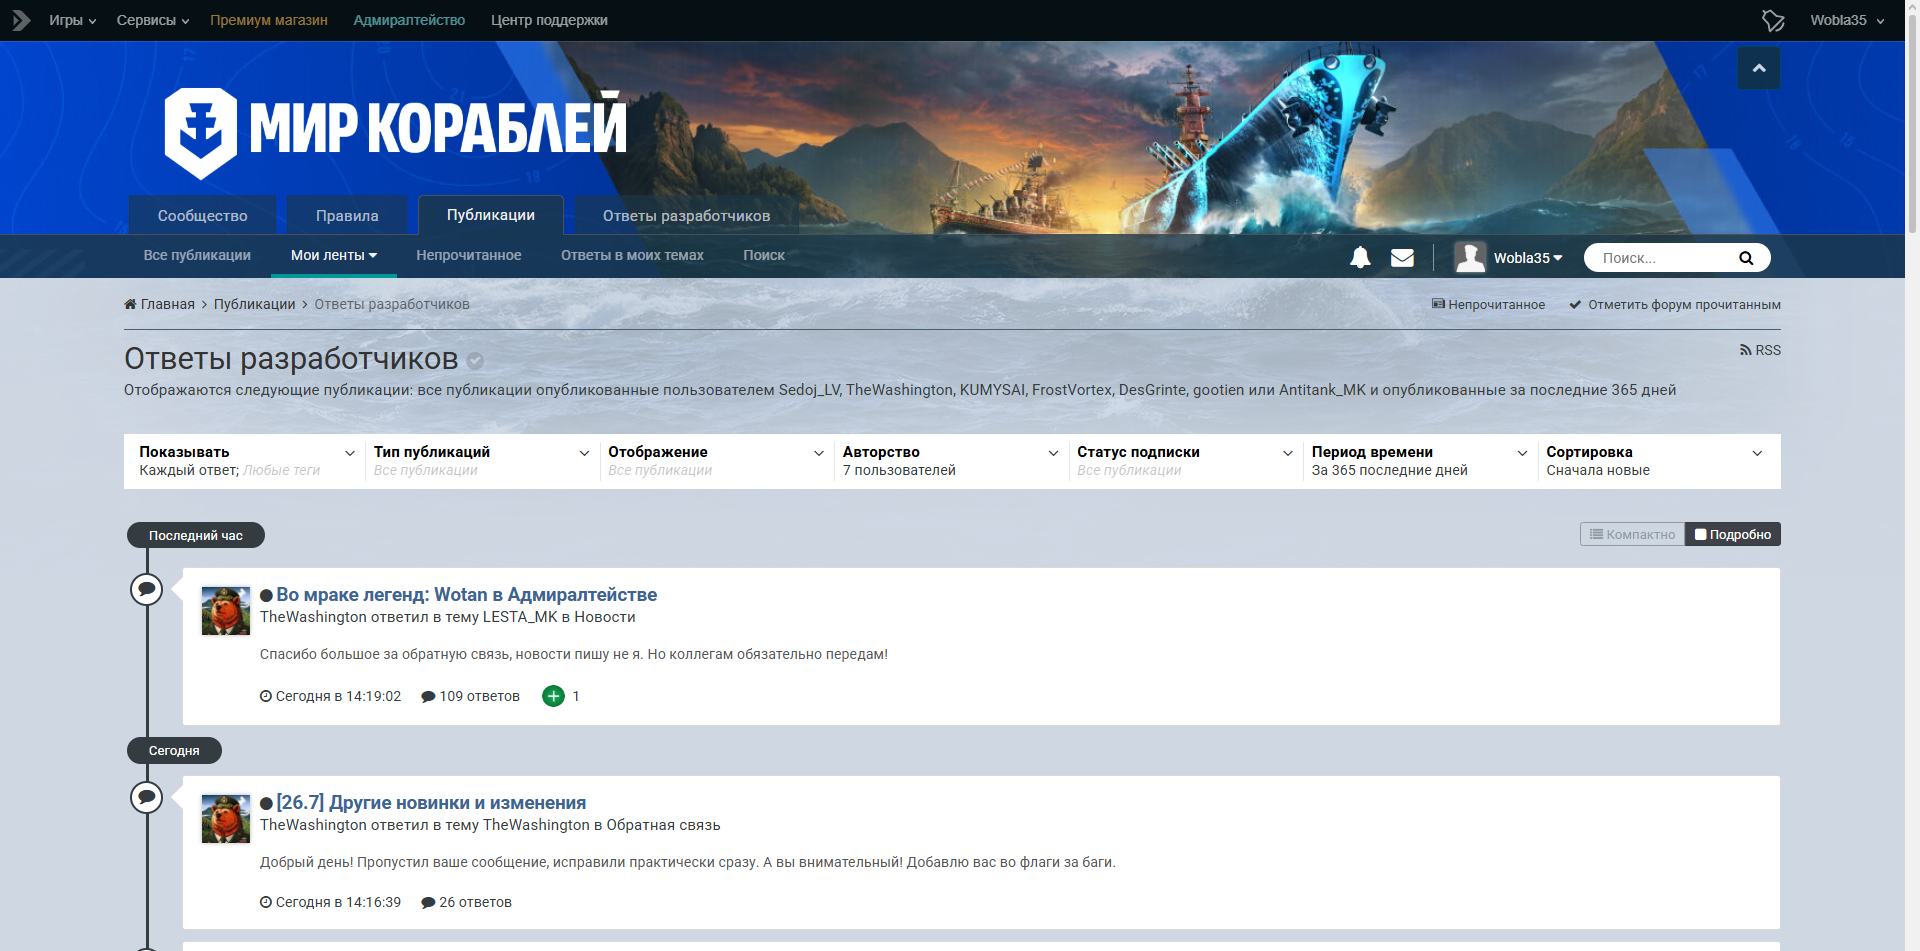Screen dimensions: 1920x951
Task: Open the Сервисы dropdown menu
Action: [153, 20]
